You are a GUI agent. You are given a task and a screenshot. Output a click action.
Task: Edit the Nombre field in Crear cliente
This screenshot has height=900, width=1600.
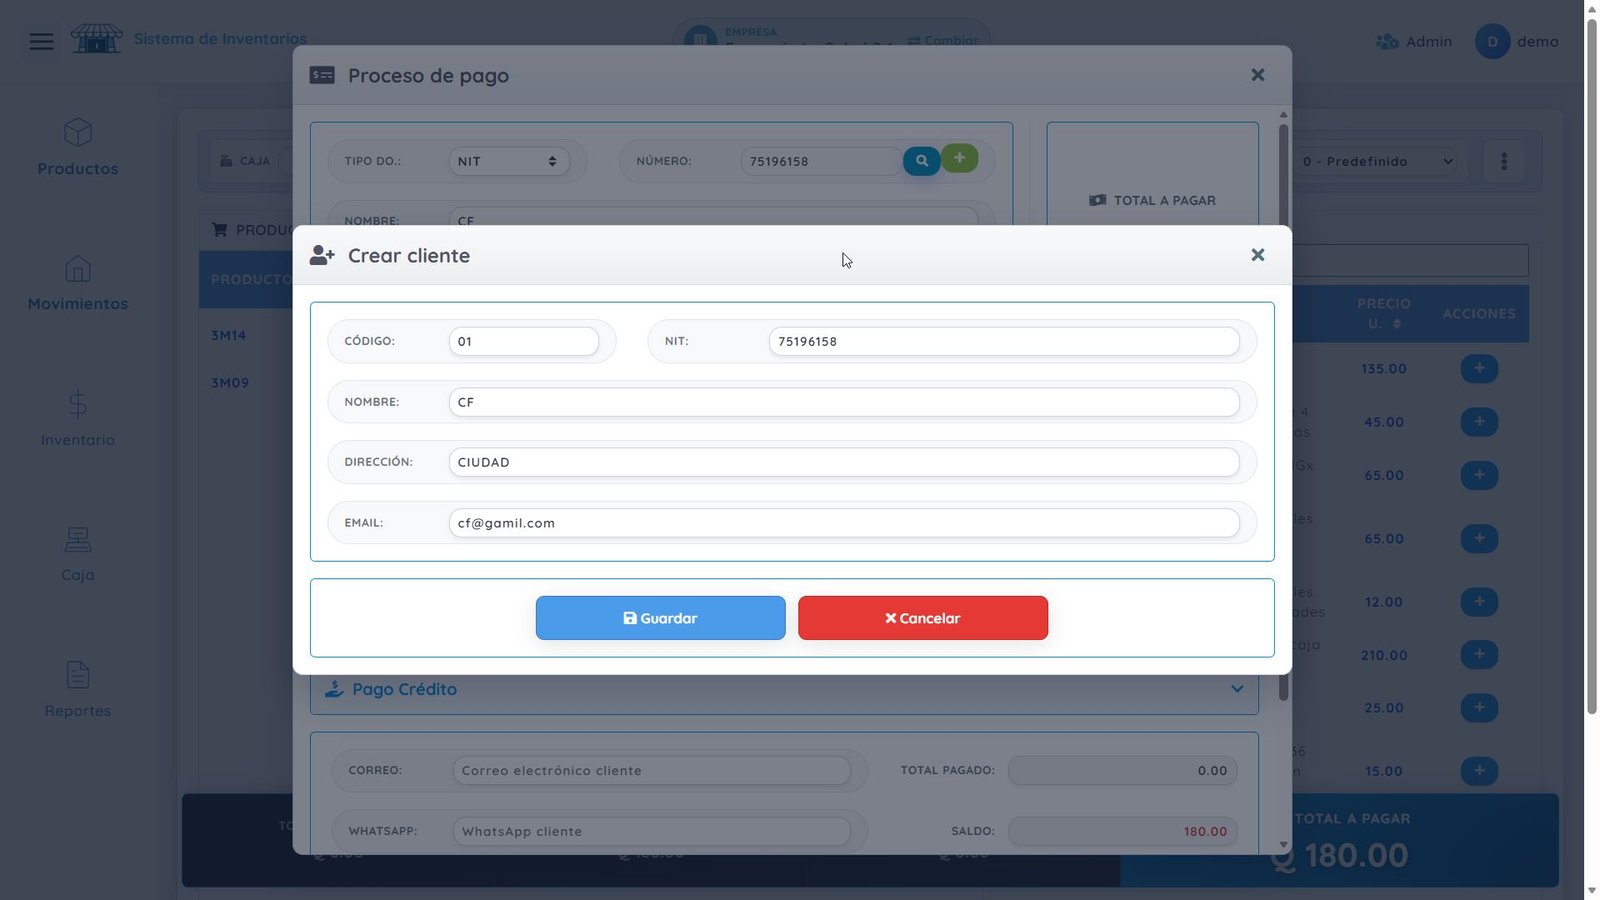point(844,402)
